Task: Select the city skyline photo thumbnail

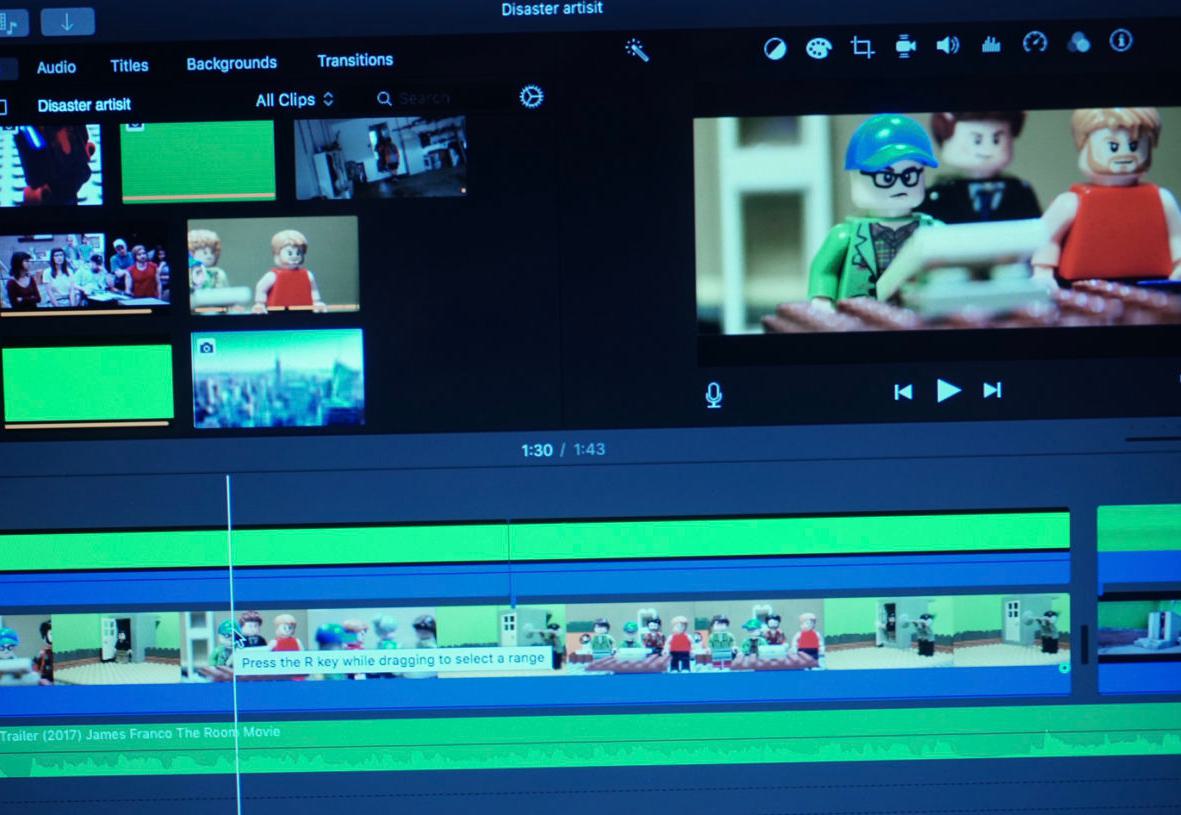Action: (x=278, y=378)
